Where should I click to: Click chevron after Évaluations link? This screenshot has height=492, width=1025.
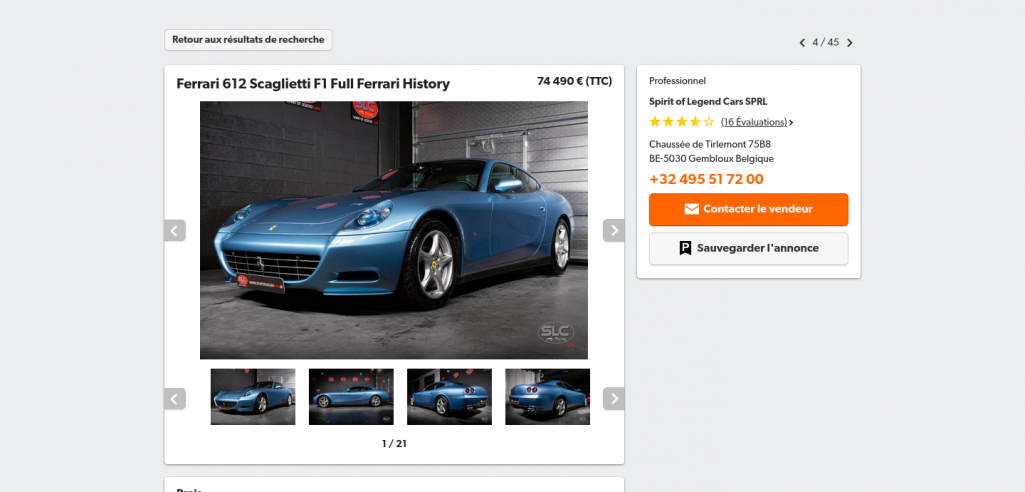pyautogui.click(x=791, y=123)
